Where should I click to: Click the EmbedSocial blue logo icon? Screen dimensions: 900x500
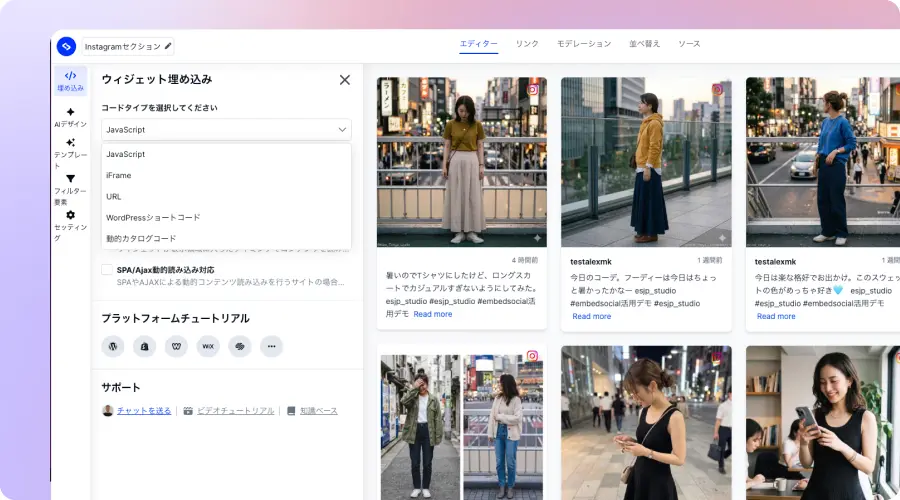click(66, 46)
